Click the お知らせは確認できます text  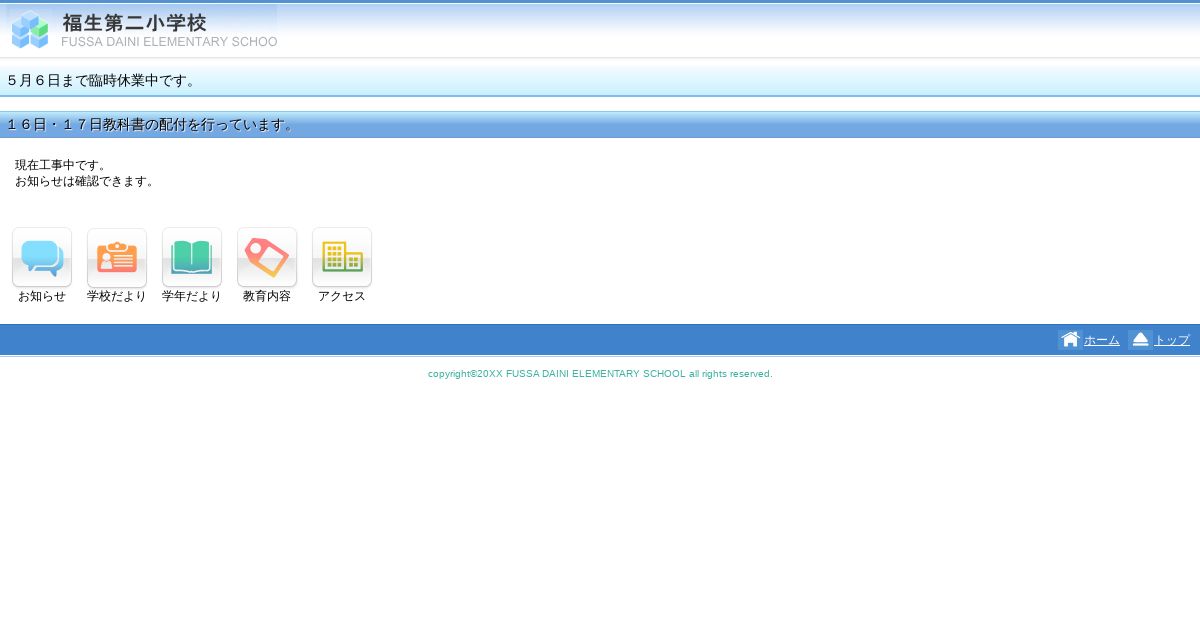(x=86, y=181)
